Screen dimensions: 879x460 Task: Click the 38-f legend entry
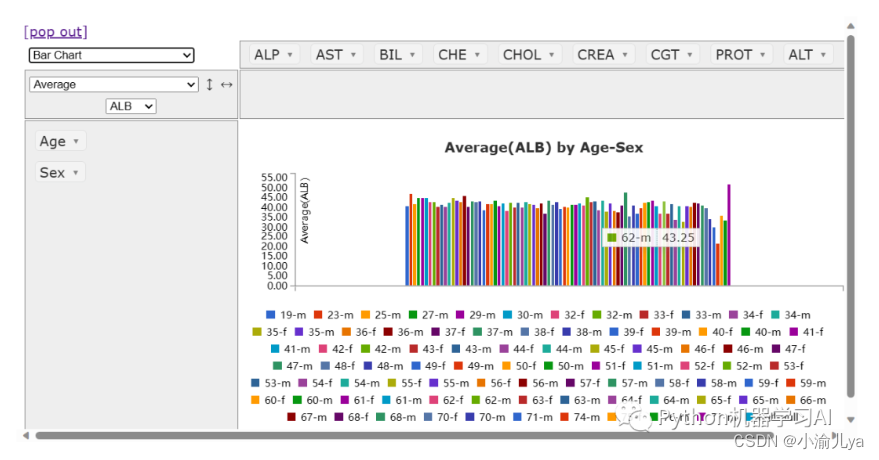(538, 332)
